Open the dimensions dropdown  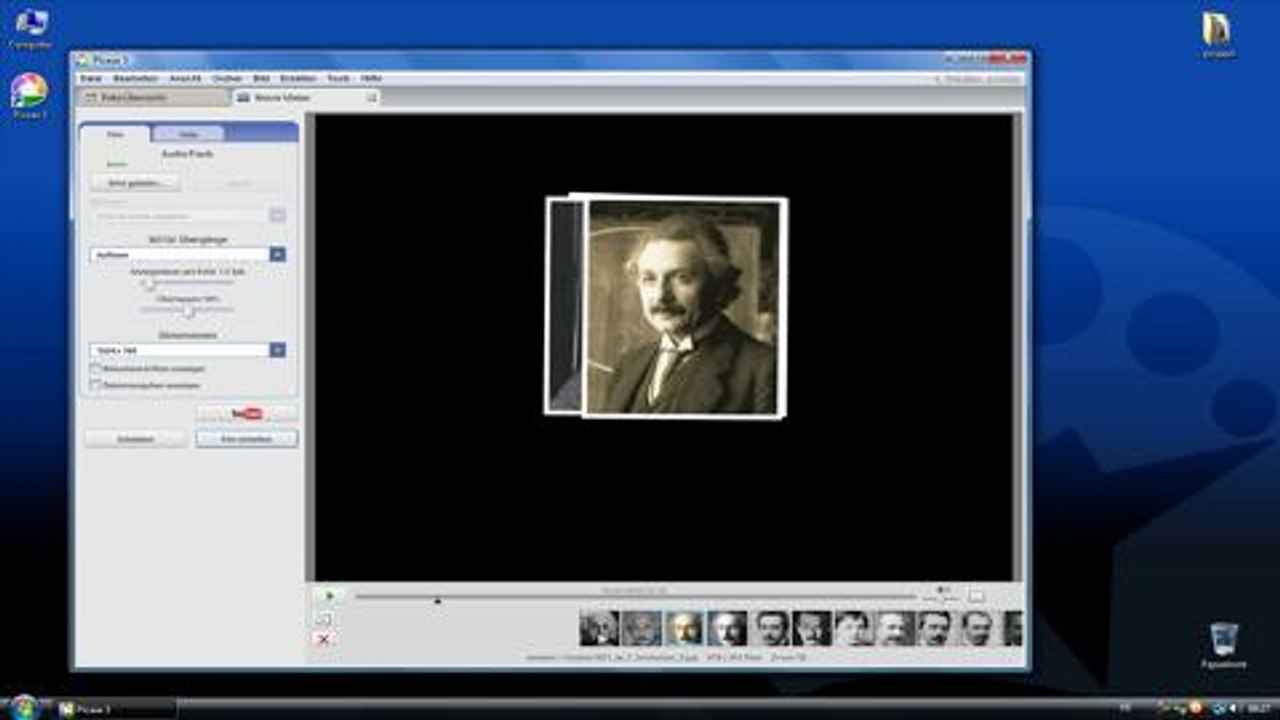188,350
